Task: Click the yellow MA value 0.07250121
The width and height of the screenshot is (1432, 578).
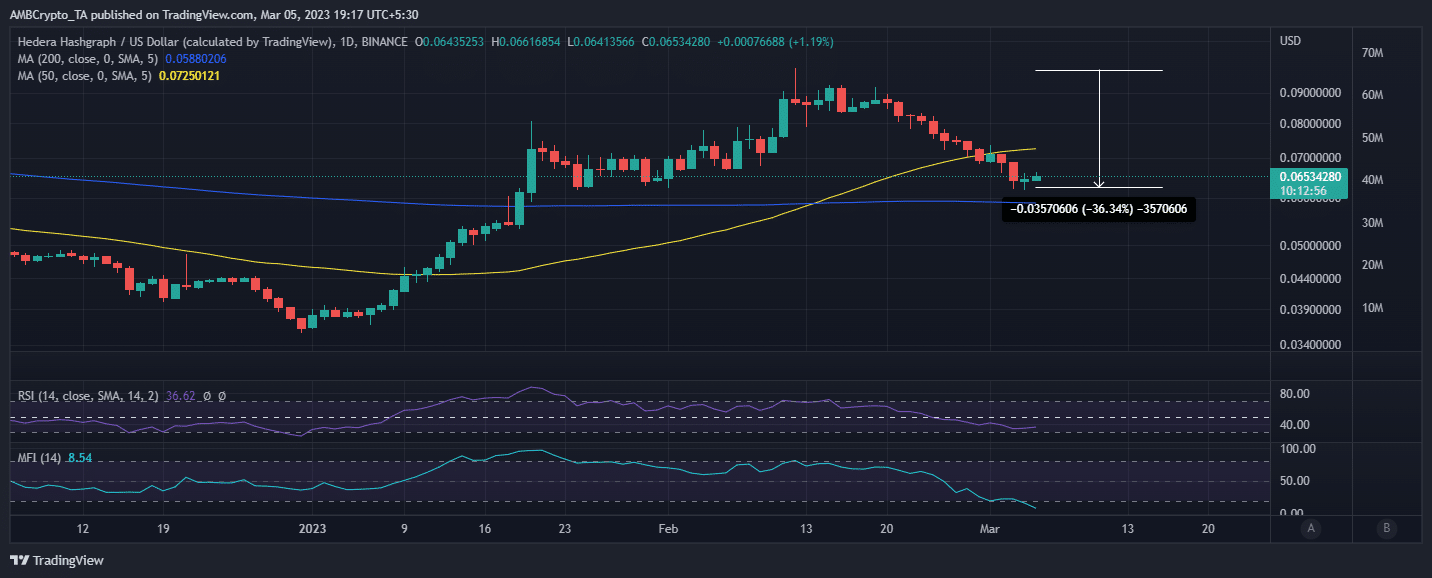Action: point(187,76)
